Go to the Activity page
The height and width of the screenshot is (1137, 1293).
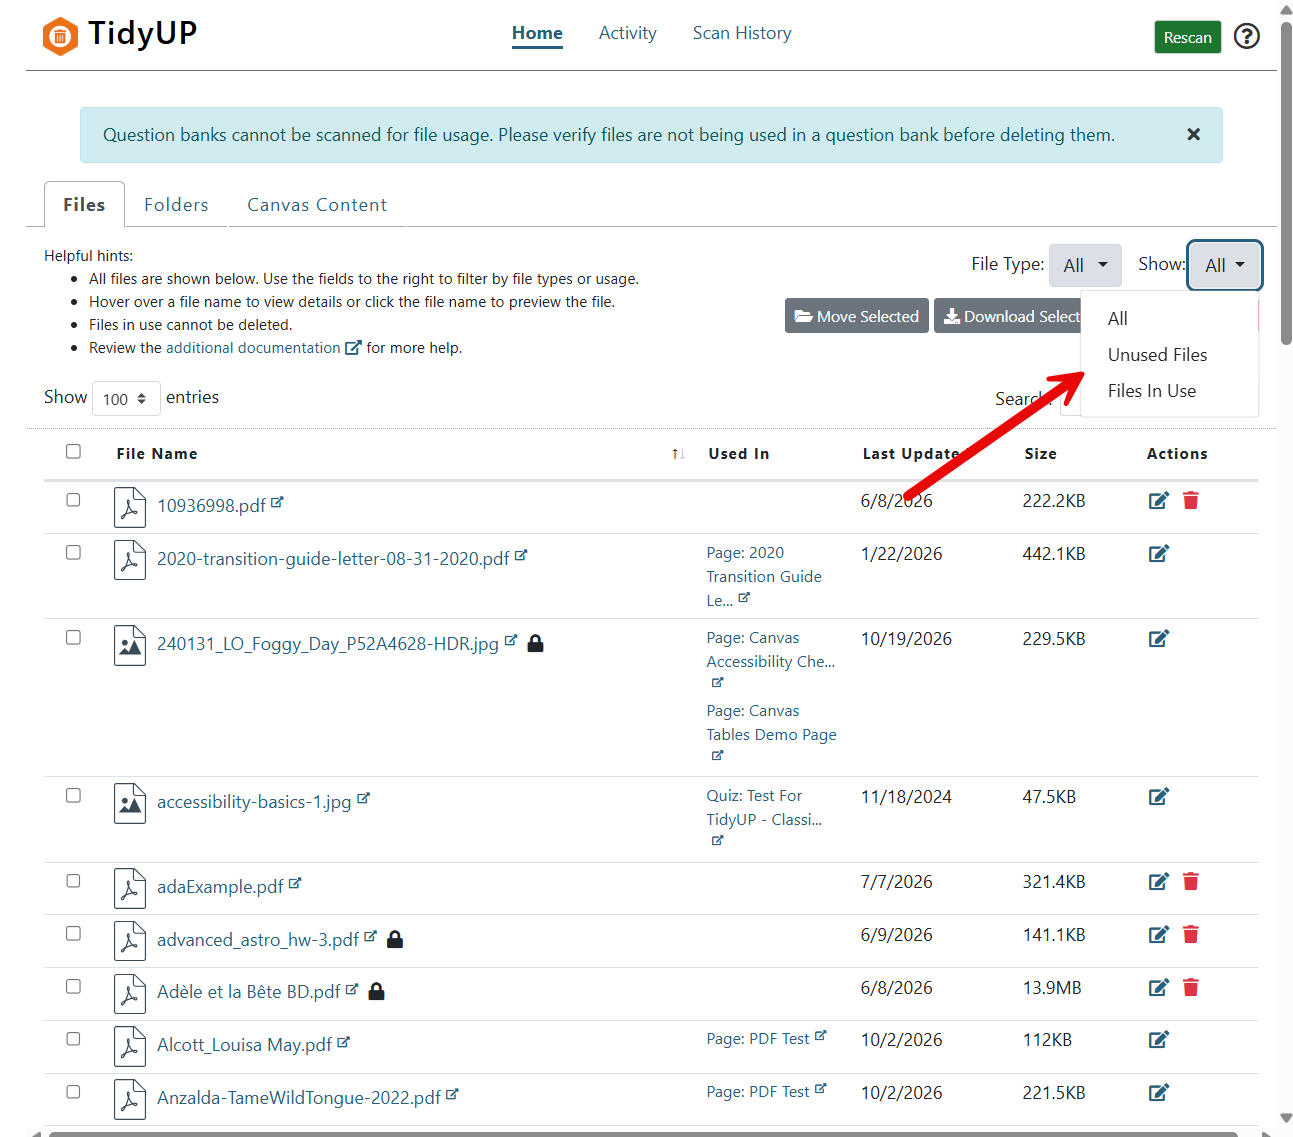pos(628,33)
